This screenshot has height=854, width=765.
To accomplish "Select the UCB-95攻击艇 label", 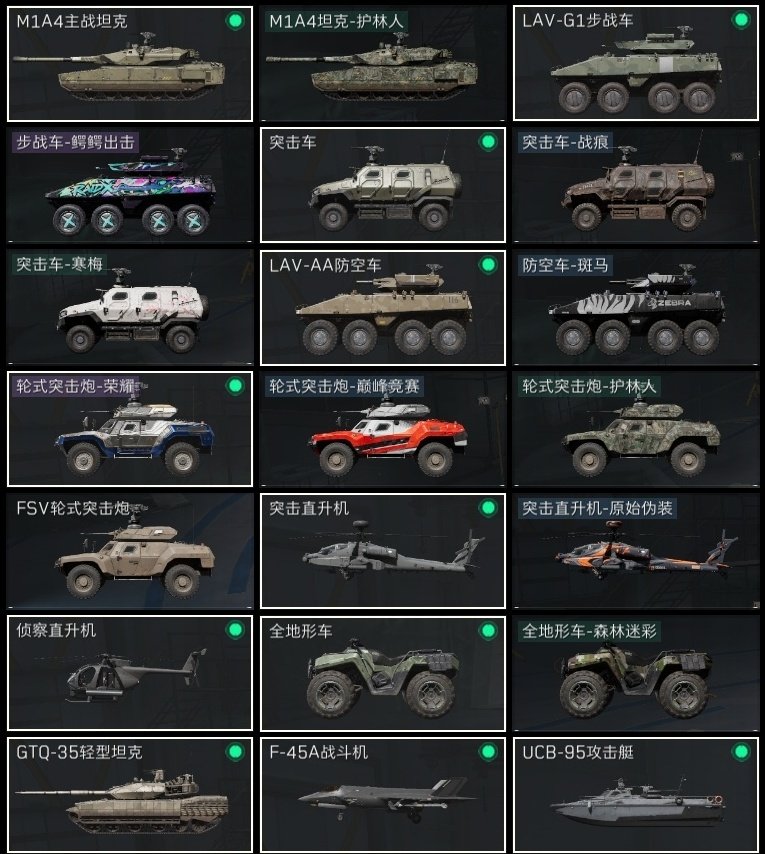I will click(578, 752).
